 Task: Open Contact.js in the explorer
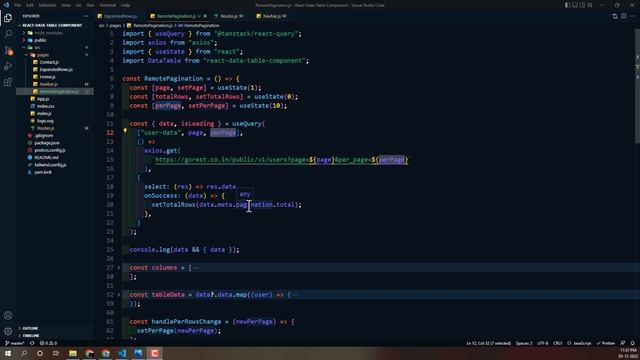pos(49,62)
